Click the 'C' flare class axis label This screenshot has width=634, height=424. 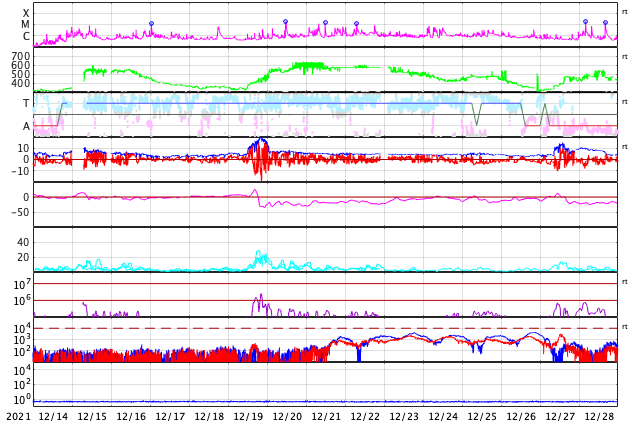coord(26,36)
